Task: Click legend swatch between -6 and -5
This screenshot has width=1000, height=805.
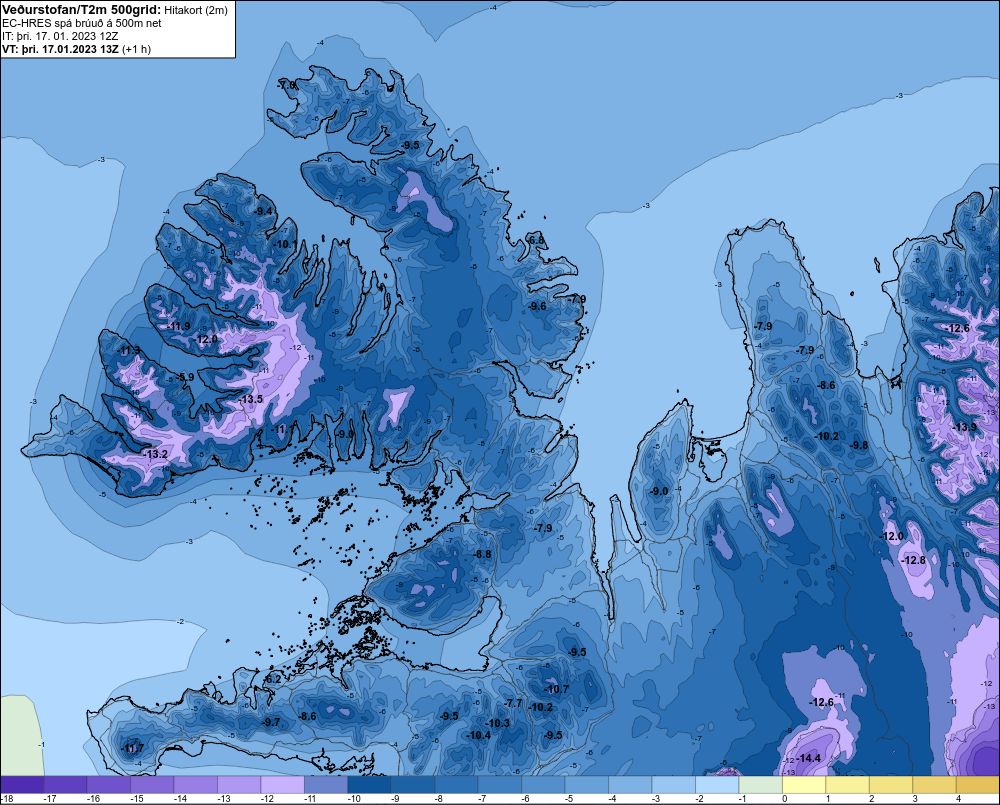Action: click(x=543, y=784)
